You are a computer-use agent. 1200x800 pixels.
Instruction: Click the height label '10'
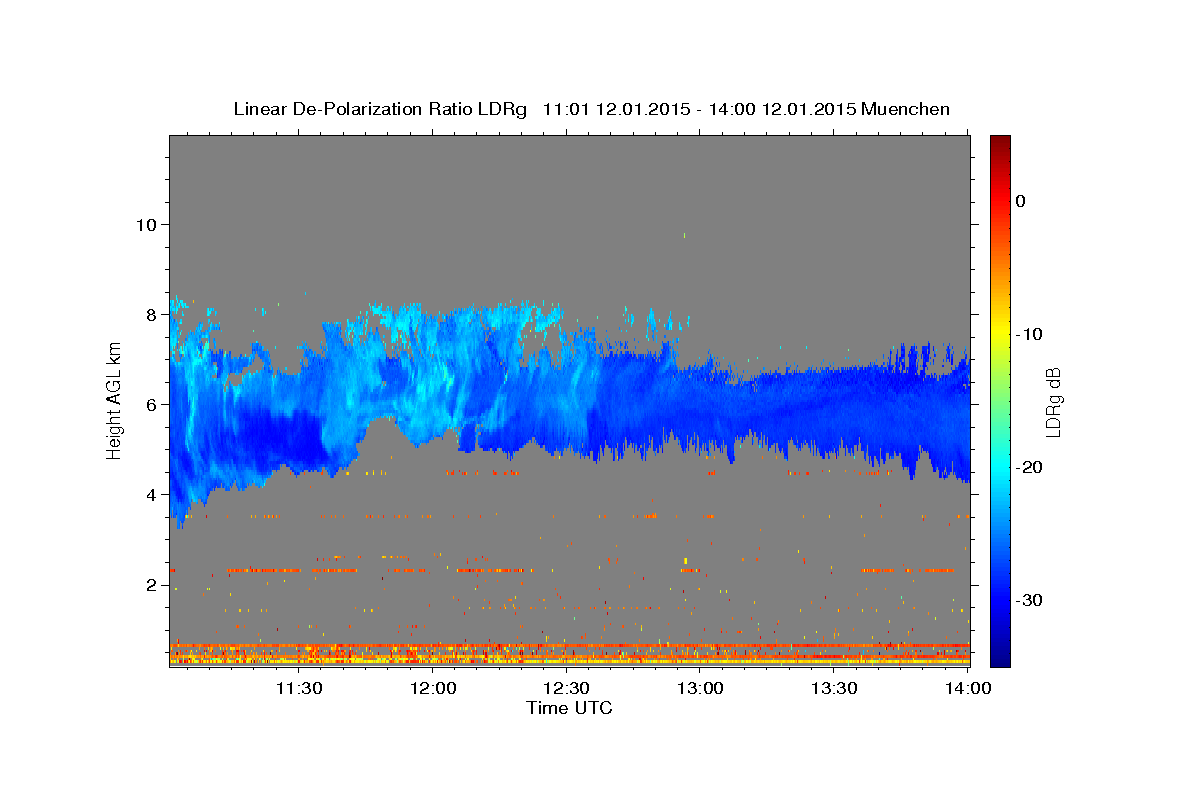tap(146, 224)
